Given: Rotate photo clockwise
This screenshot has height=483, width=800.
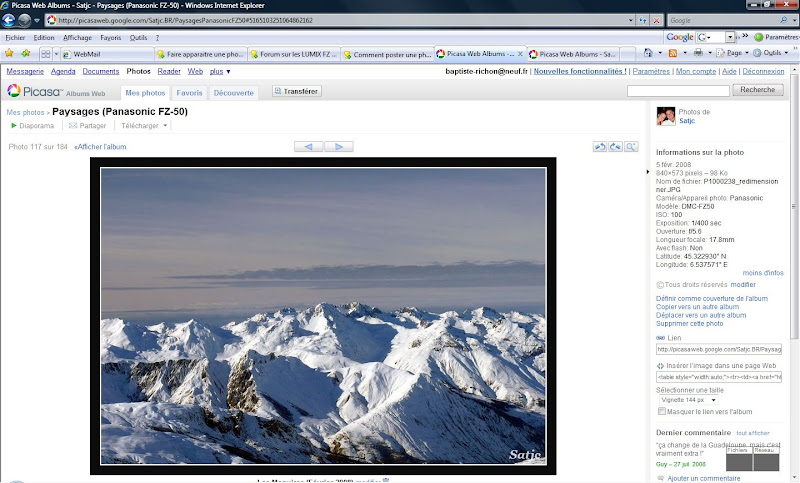Looking at the screenshot, I should [615, 147].
